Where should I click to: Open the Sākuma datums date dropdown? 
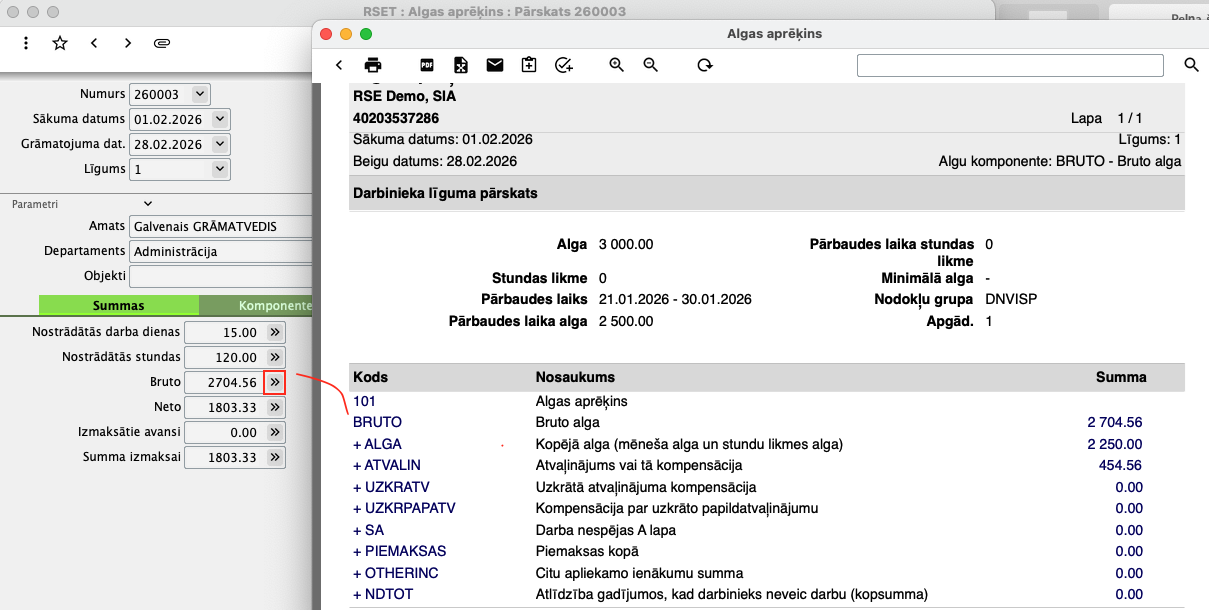tap(220, 119)
